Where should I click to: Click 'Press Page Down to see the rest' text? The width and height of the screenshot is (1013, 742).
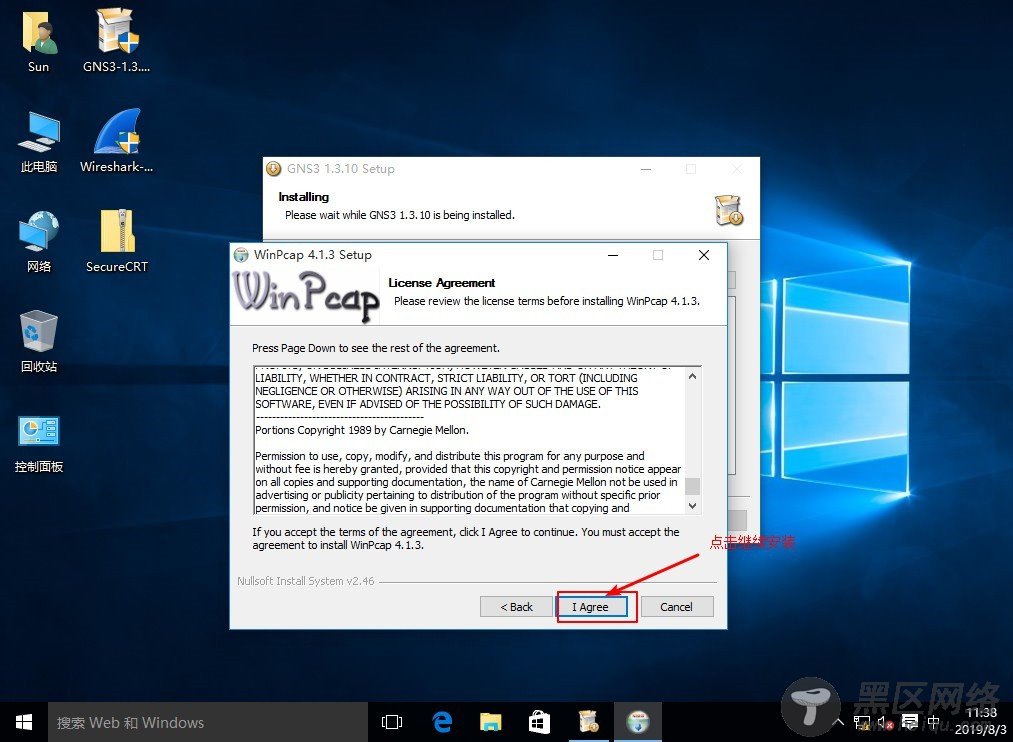pos(376,348)
